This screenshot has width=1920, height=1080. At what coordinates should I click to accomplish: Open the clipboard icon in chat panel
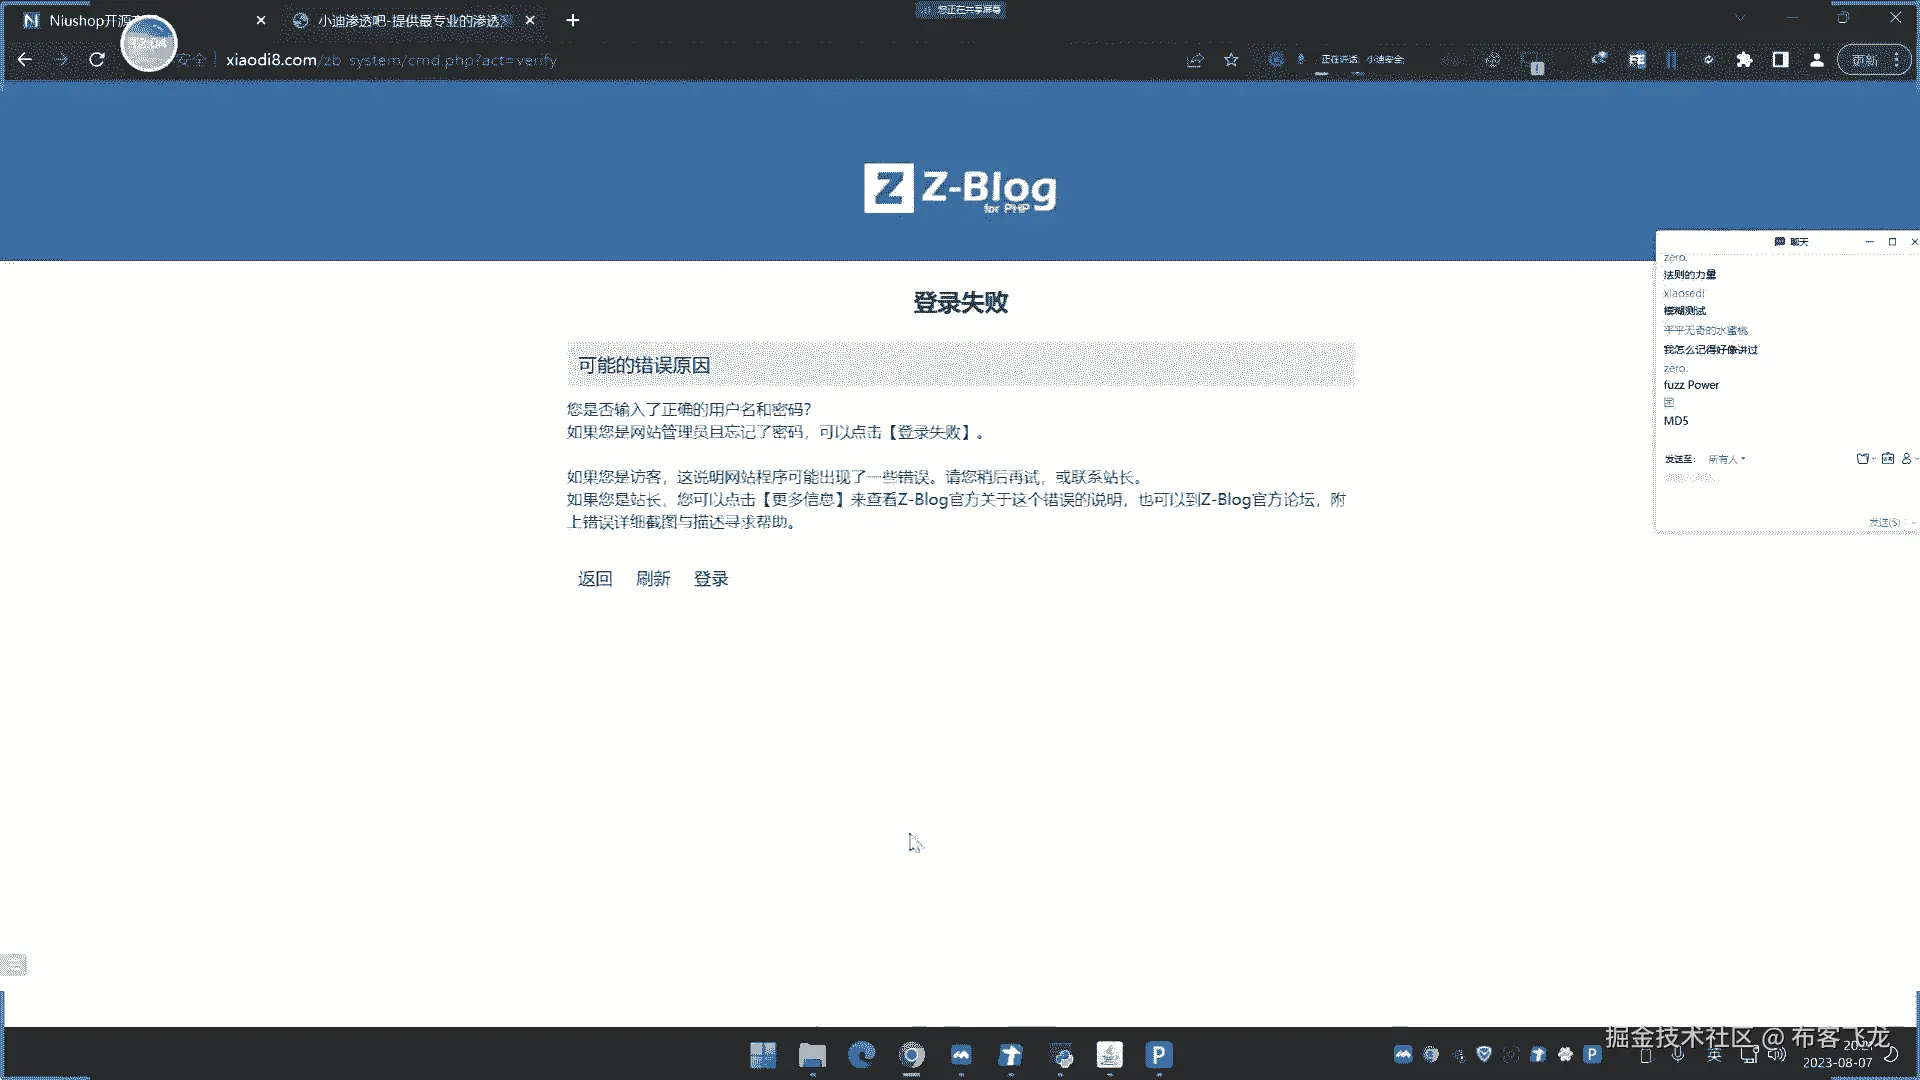click(1887, 459)
